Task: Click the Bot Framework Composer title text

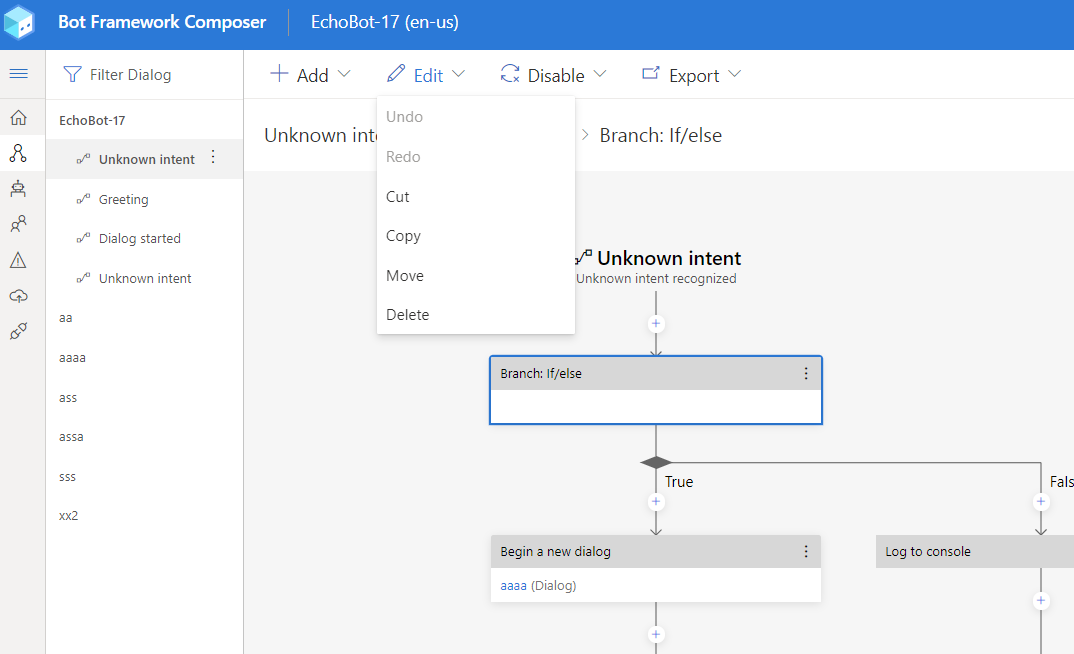Action: [x=162, y=22]
